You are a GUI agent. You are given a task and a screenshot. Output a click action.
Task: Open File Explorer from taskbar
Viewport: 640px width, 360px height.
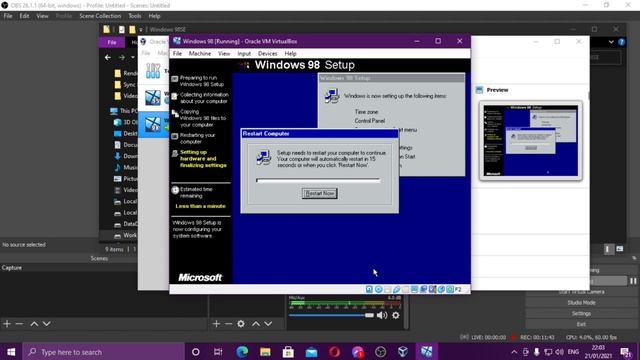(x=265, y=352)
